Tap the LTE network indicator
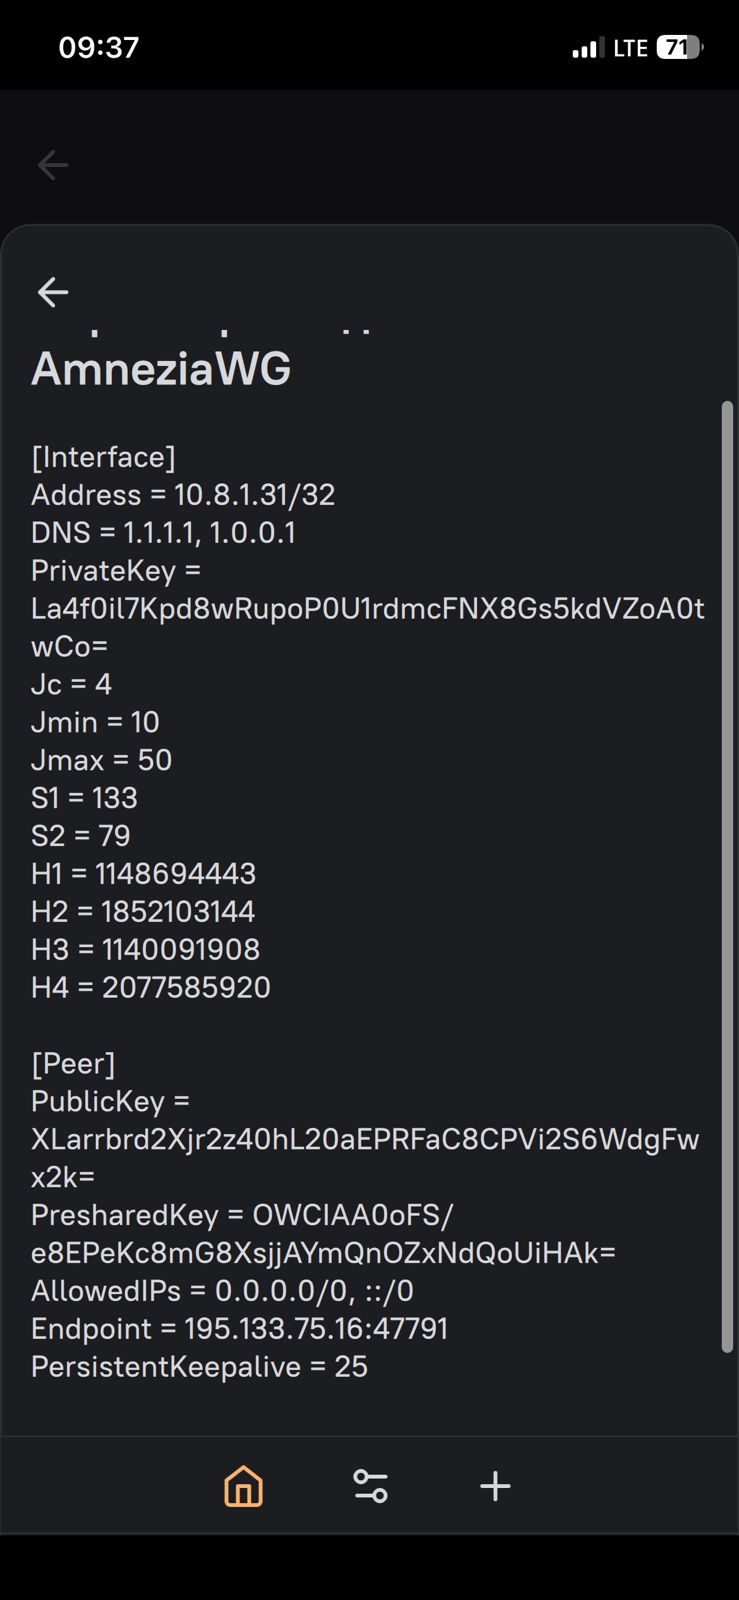The height and width of the screenshot is (1600, 739). 630,48
